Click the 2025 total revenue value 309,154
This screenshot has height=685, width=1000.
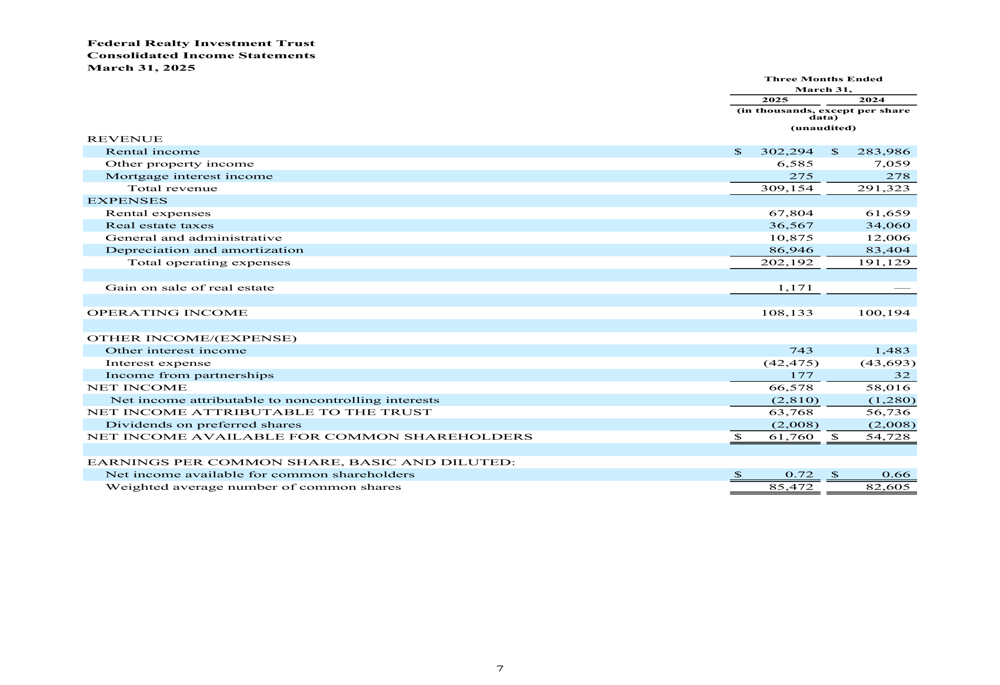pyautogui.click(x=790, y=186)
